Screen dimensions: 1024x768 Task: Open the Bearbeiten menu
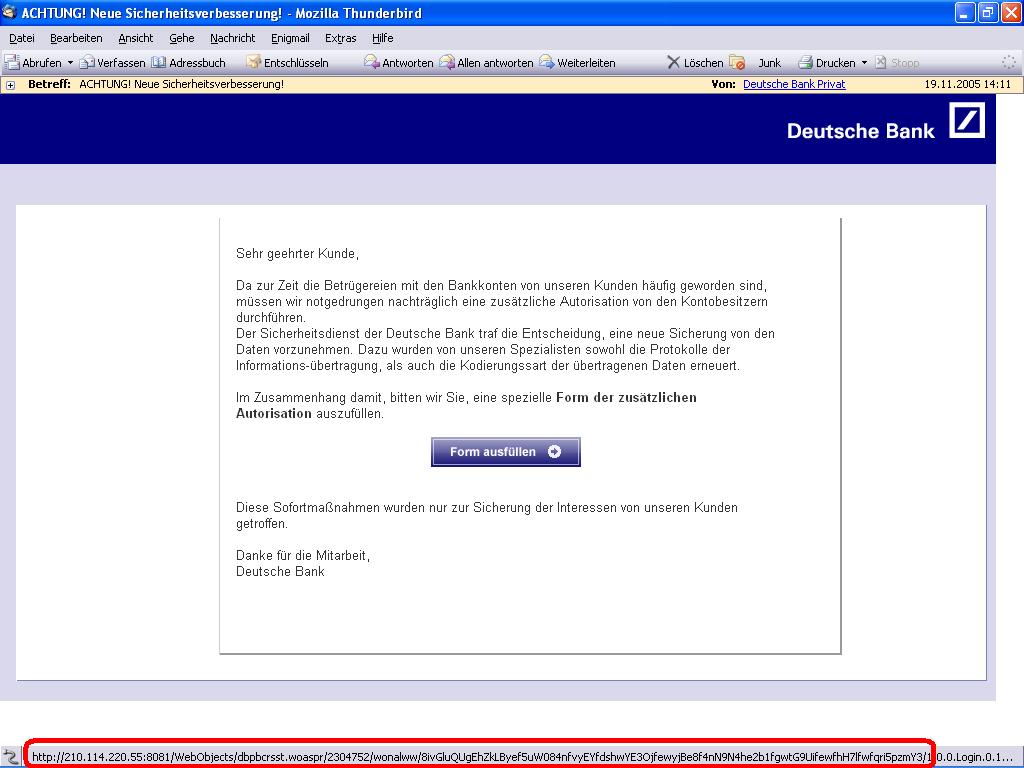(76, 38)
